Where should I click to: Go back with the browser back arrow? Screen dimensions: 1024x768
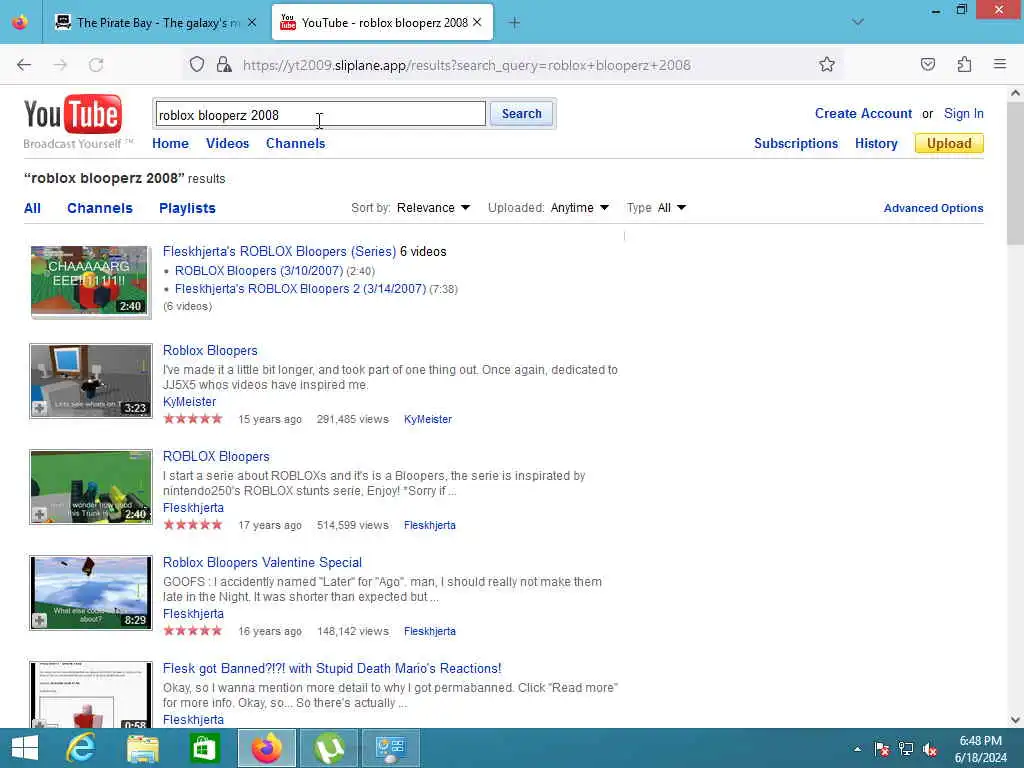(x=24, y=65)
